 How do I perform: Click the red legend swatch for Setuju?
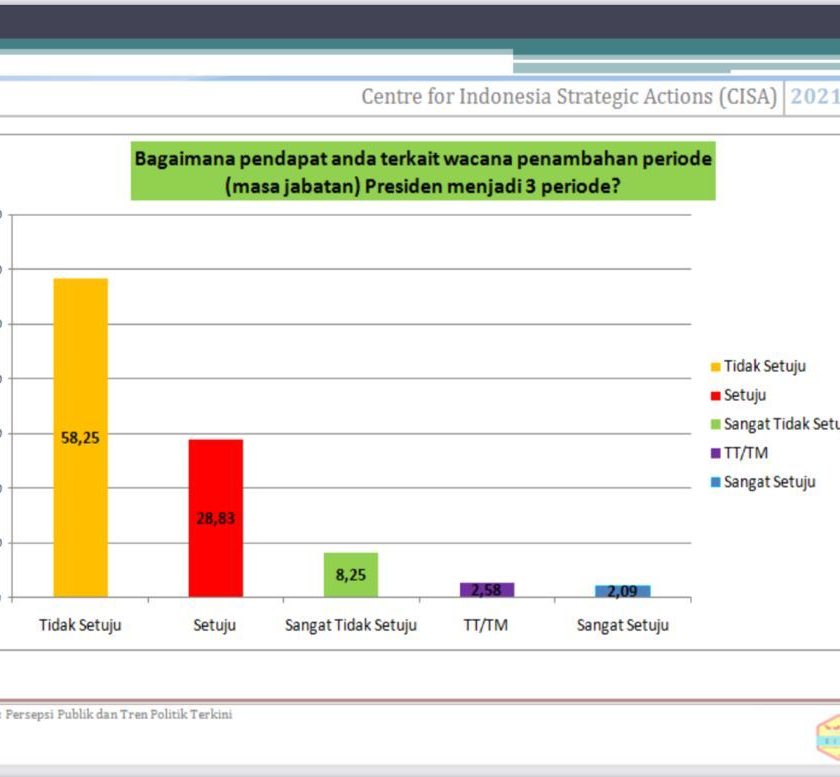tap(716, 396)
